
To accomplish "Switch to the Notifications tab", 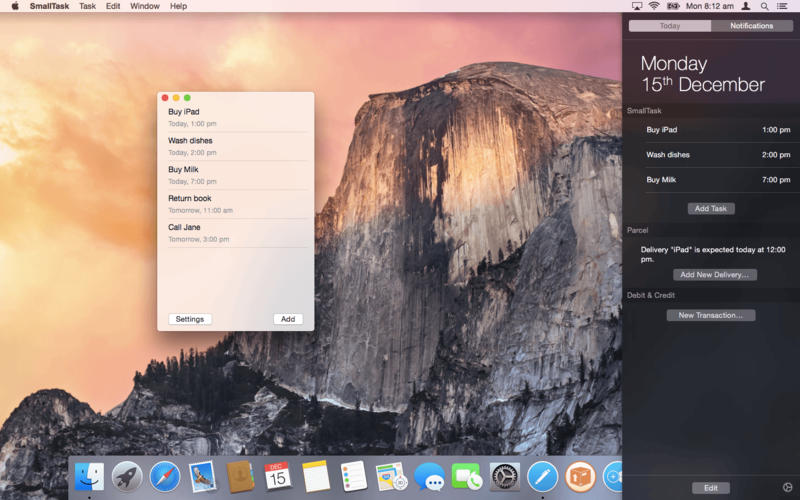I will (751, 25).
